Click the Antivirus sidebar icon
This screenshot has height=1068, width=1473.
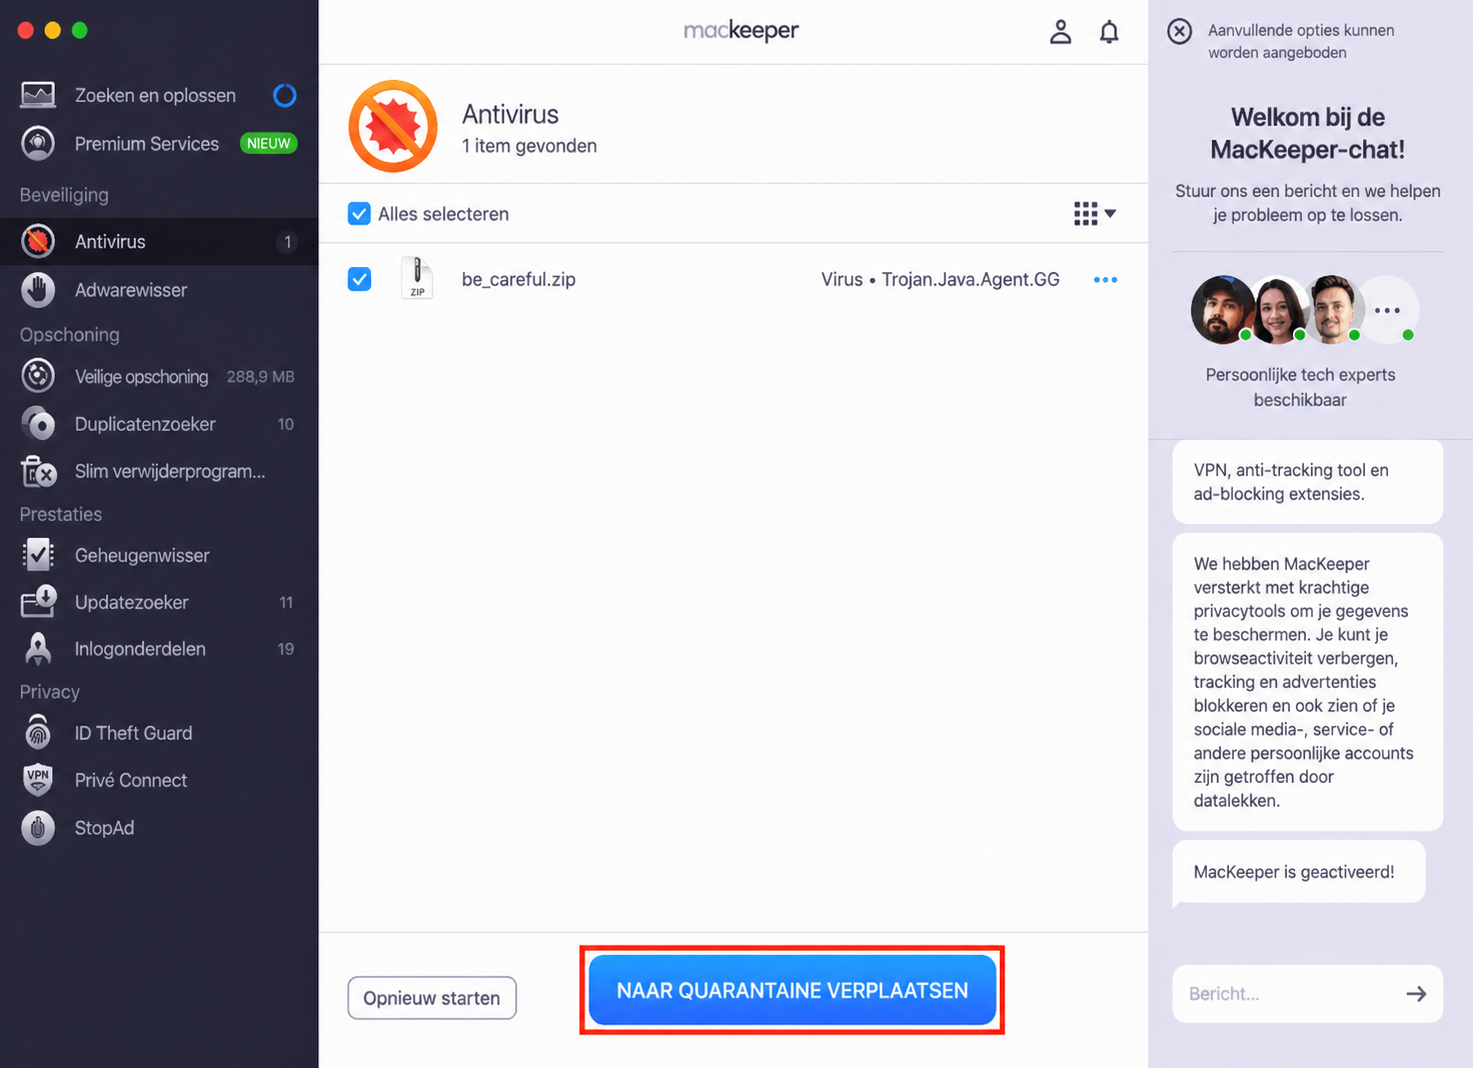38,241
